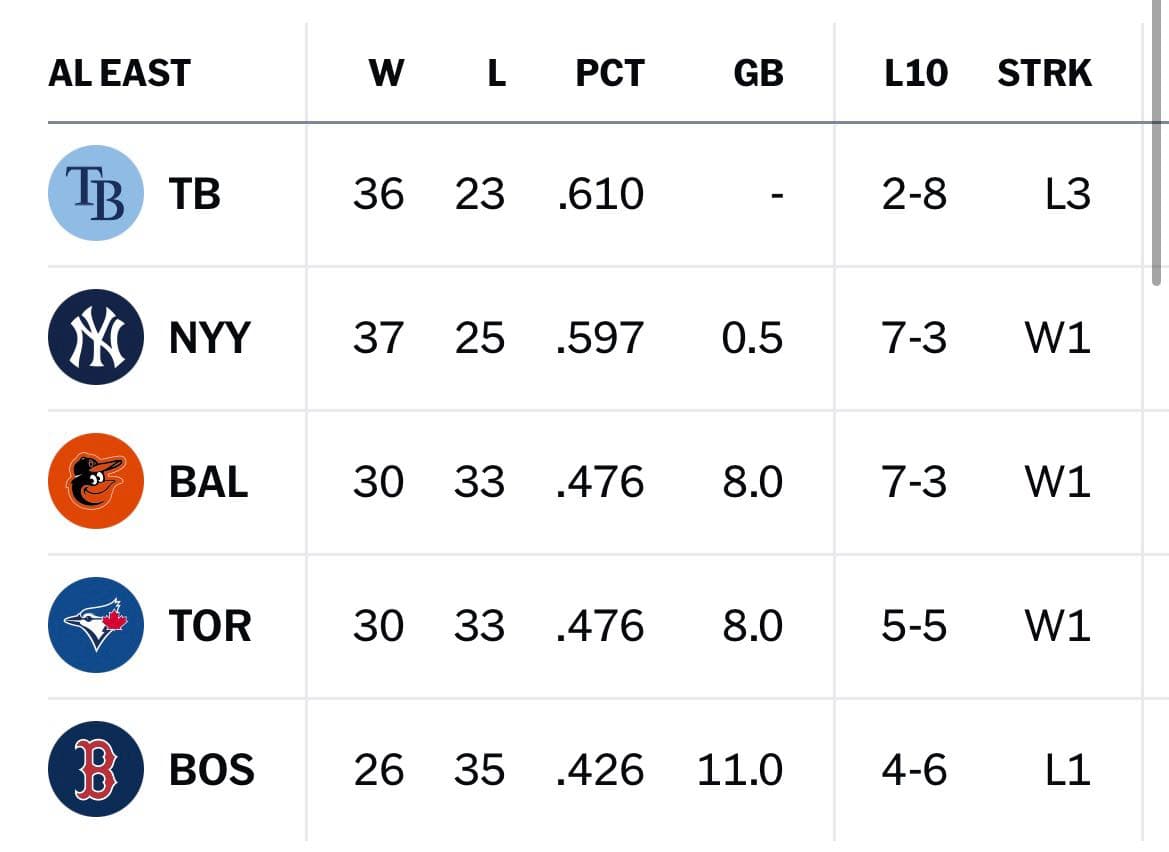Open the NYY team link

click(209, 338)
